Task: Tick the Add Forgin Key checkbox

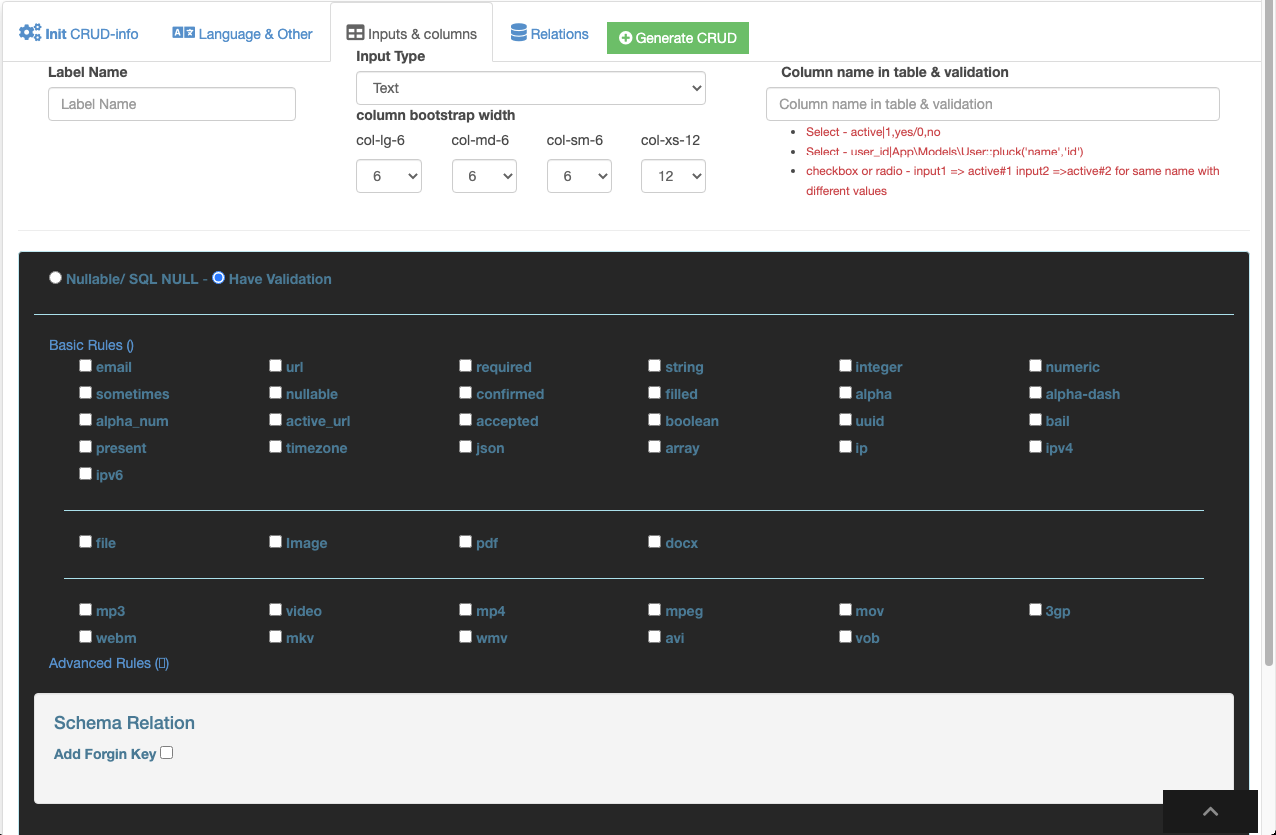Action: click(x=167, y=753)
